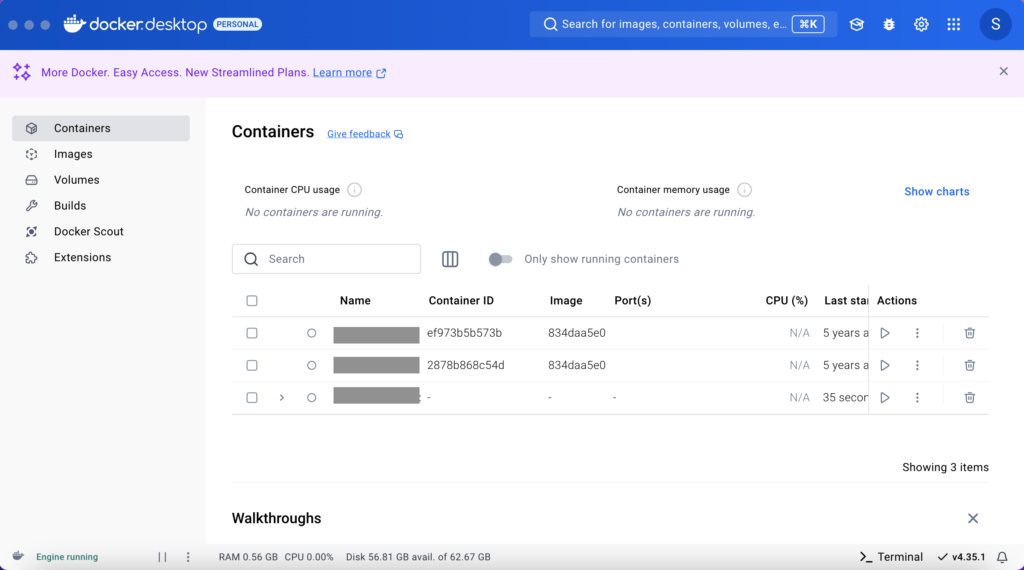The height and width of the screenshot is (570, 1024).
Task: Click the v4.35.1 version indicator
Action: (961, 557)
